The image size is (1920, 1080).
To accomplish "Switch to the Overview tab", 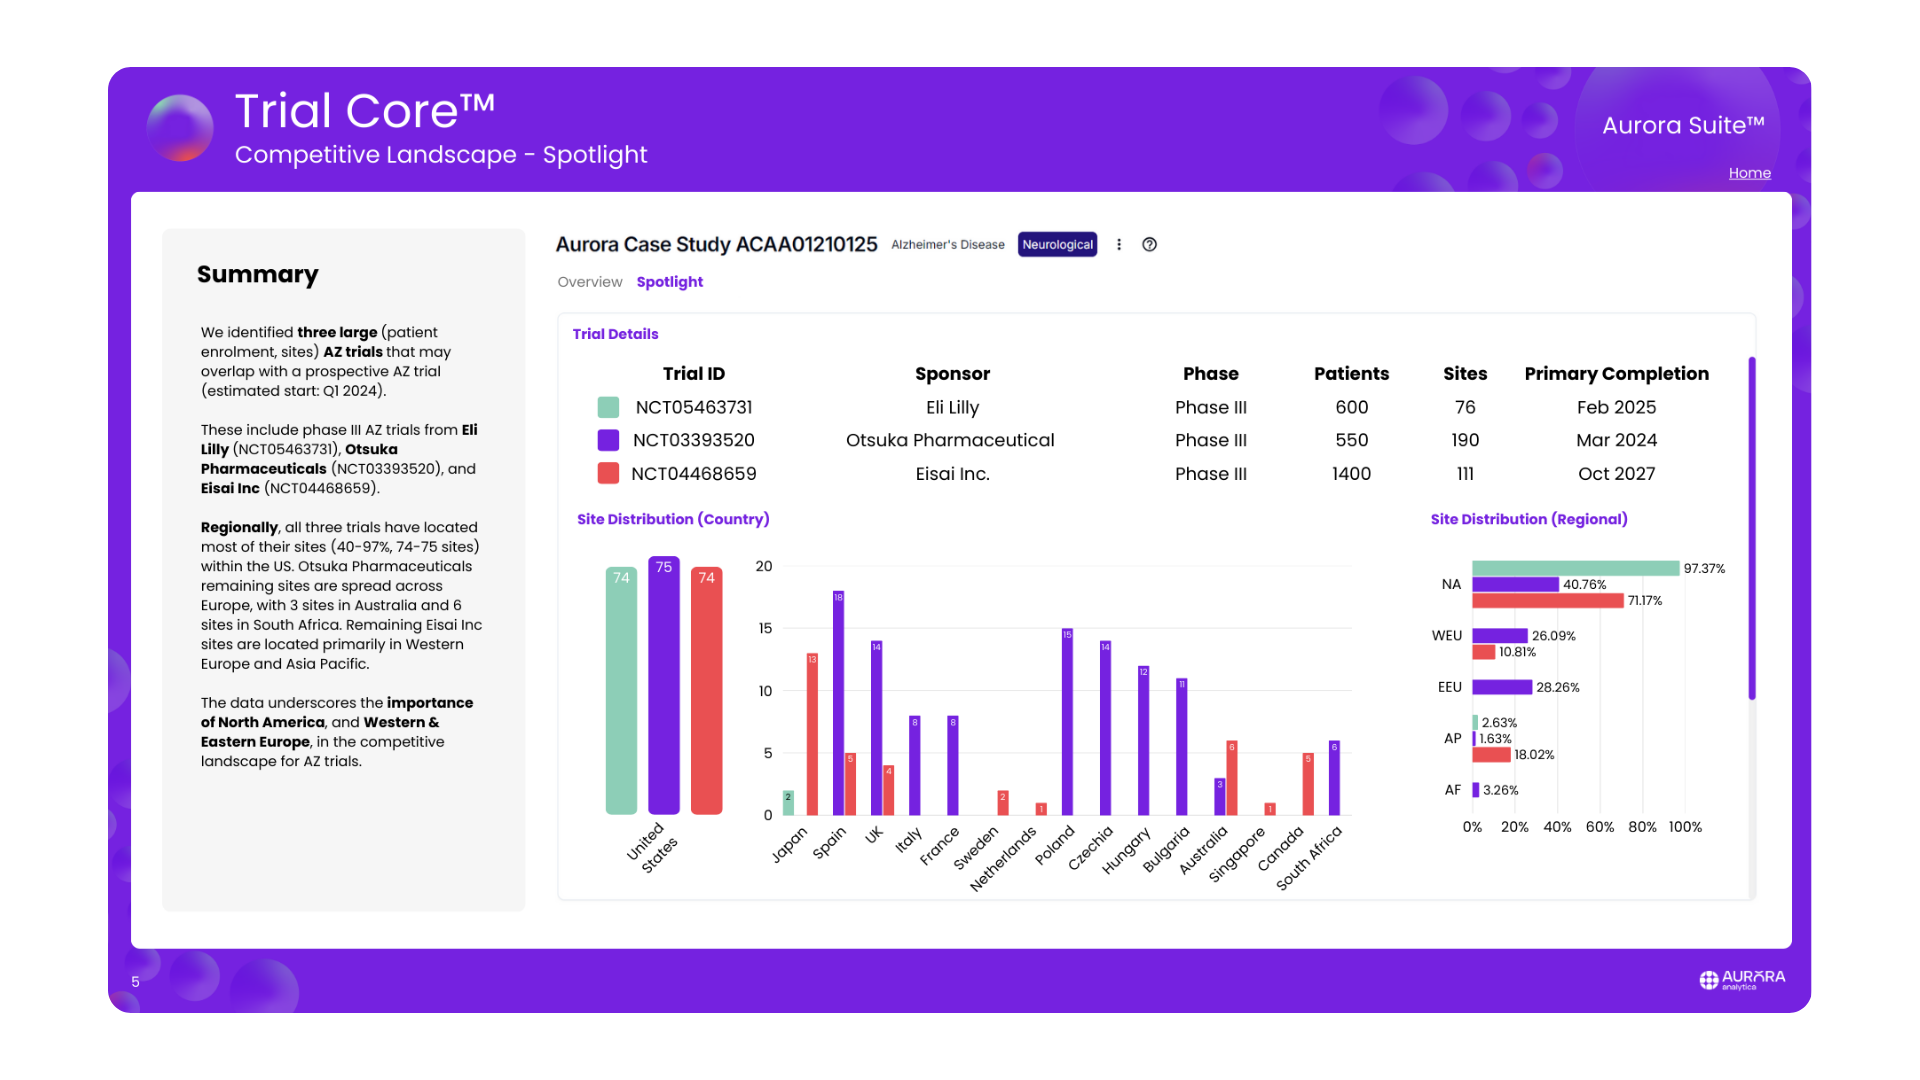I will coord(590,282).
